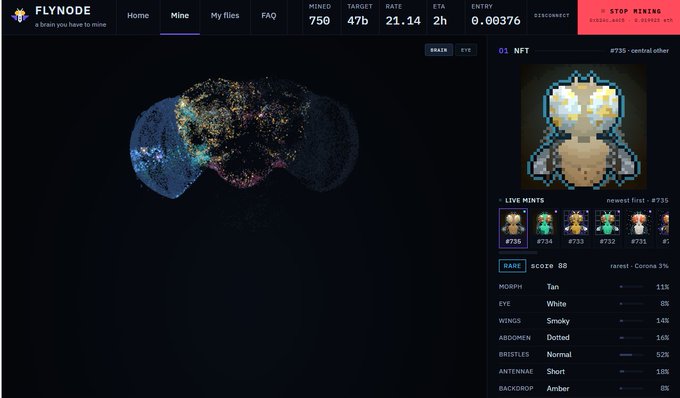Click the fly brain 3D visualization
The image size is (680, 398).
tap(244, 138)
